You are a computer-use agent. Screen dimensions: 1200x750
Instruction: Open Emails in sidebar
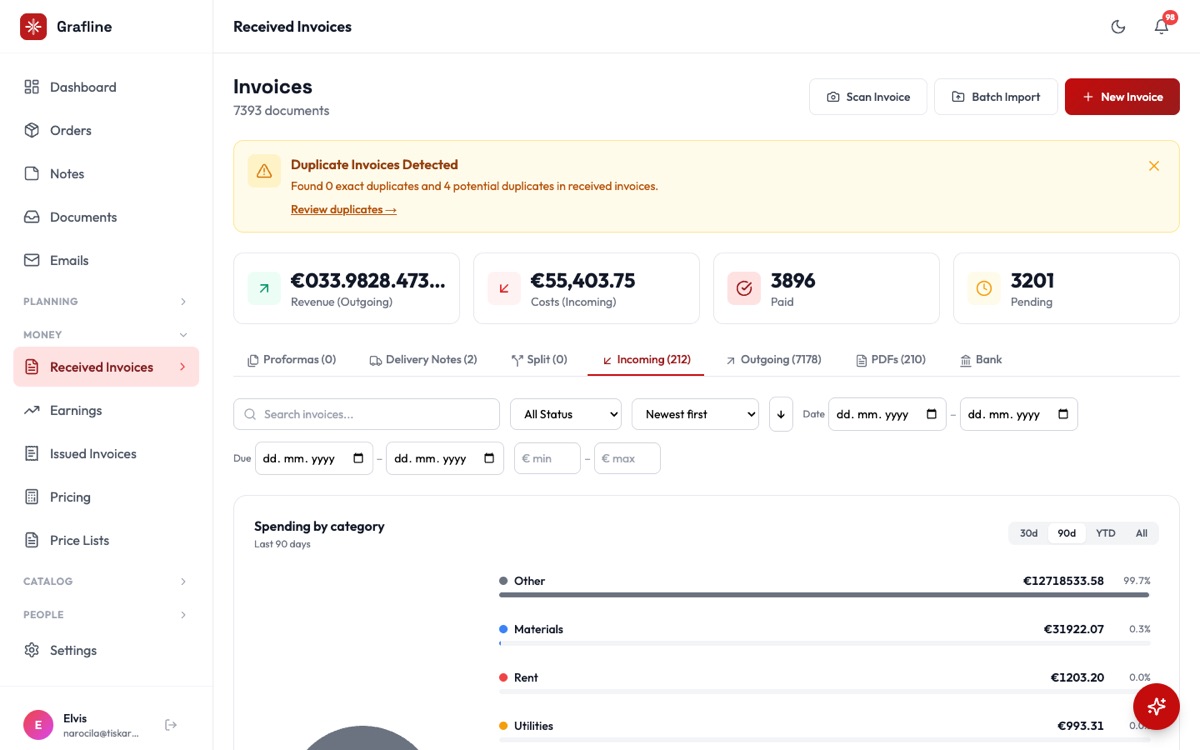[x=106, y=260]
